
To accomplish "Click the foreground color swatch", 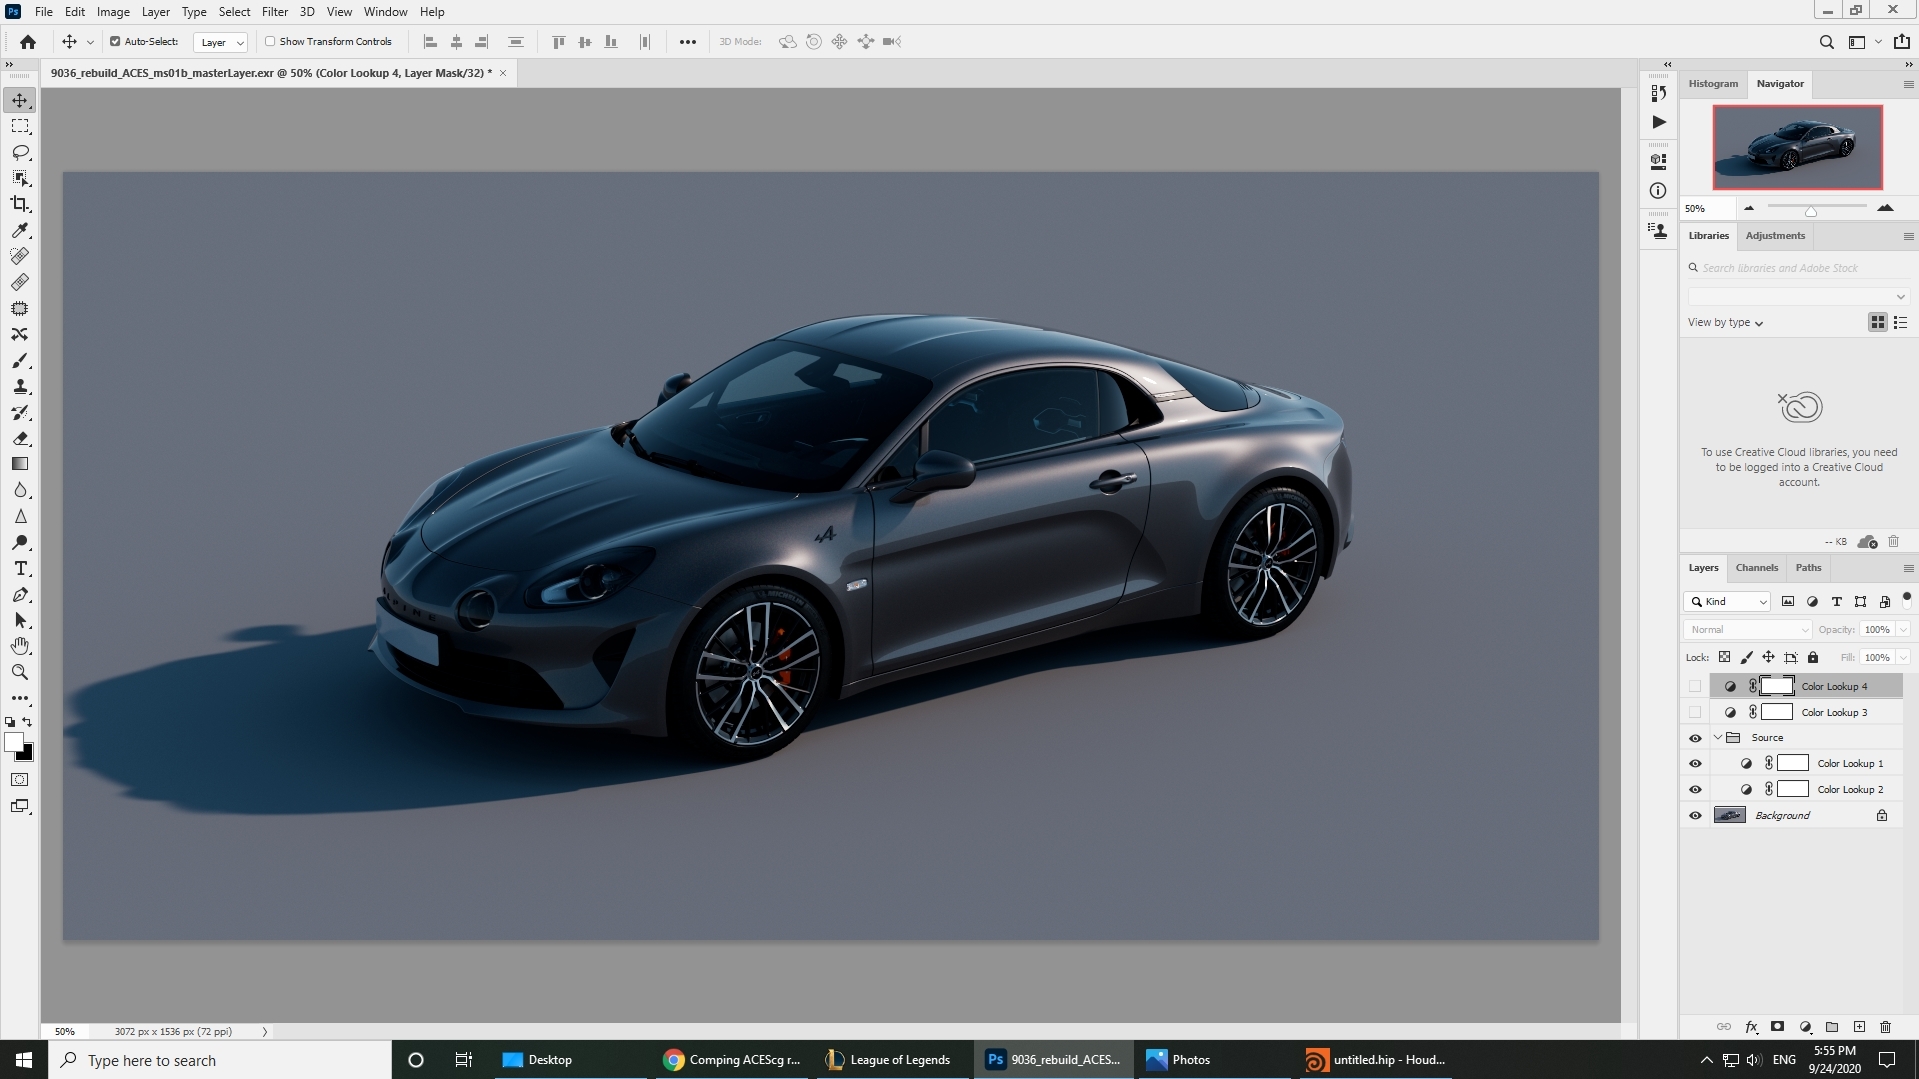I will point(12,742).
